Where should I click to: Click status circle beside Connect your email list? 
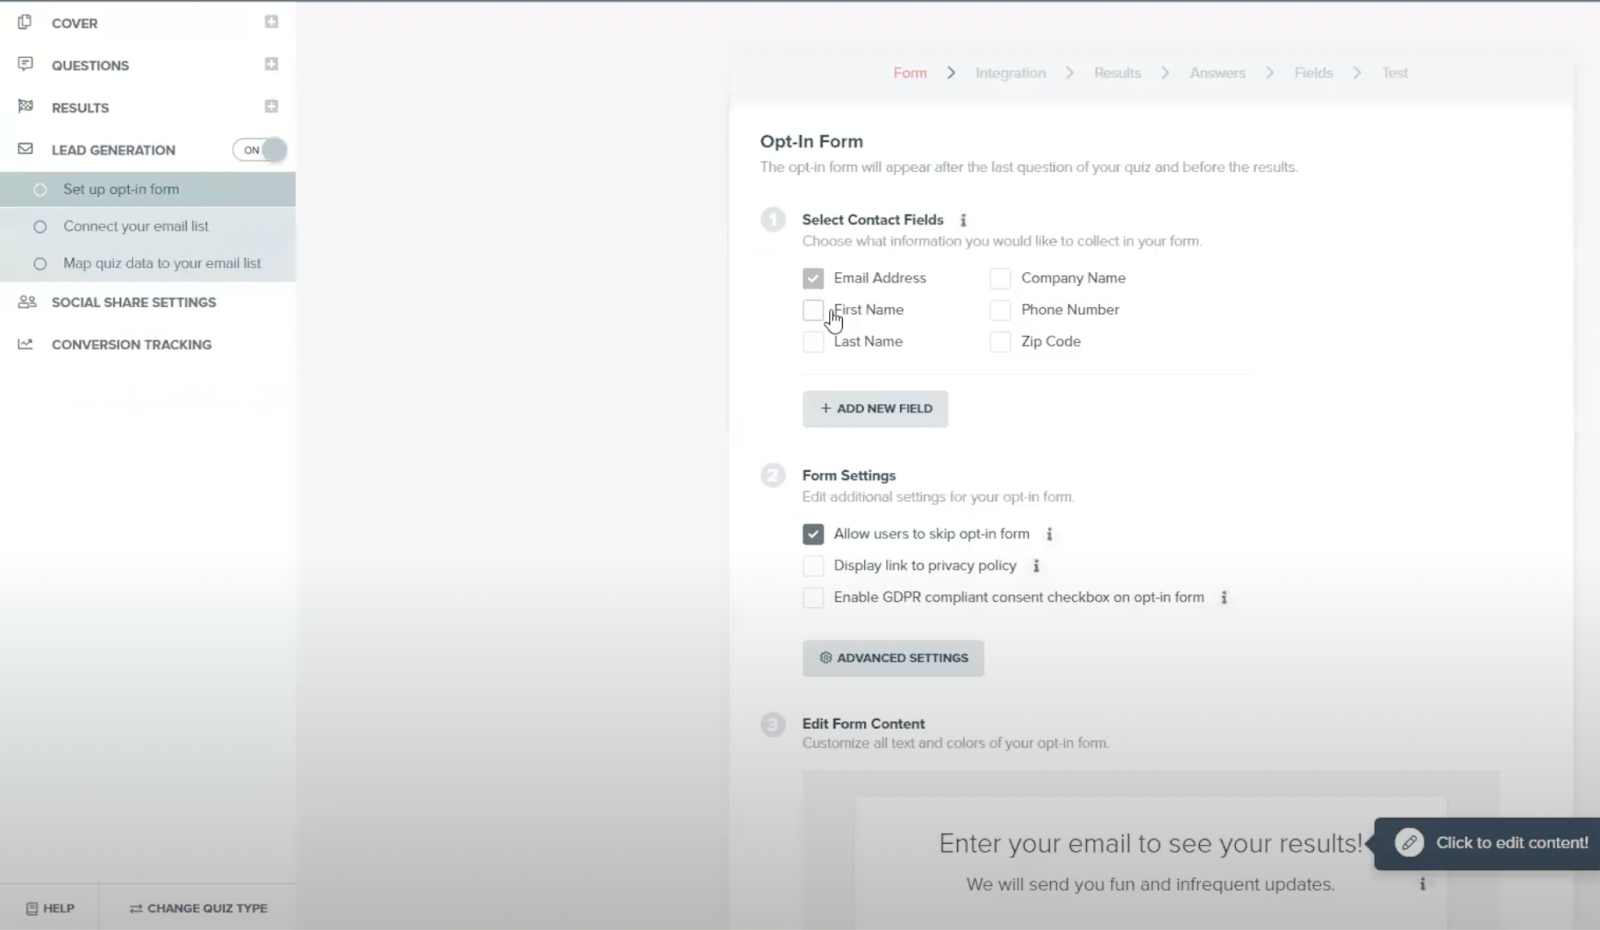(x=40, y=227)
